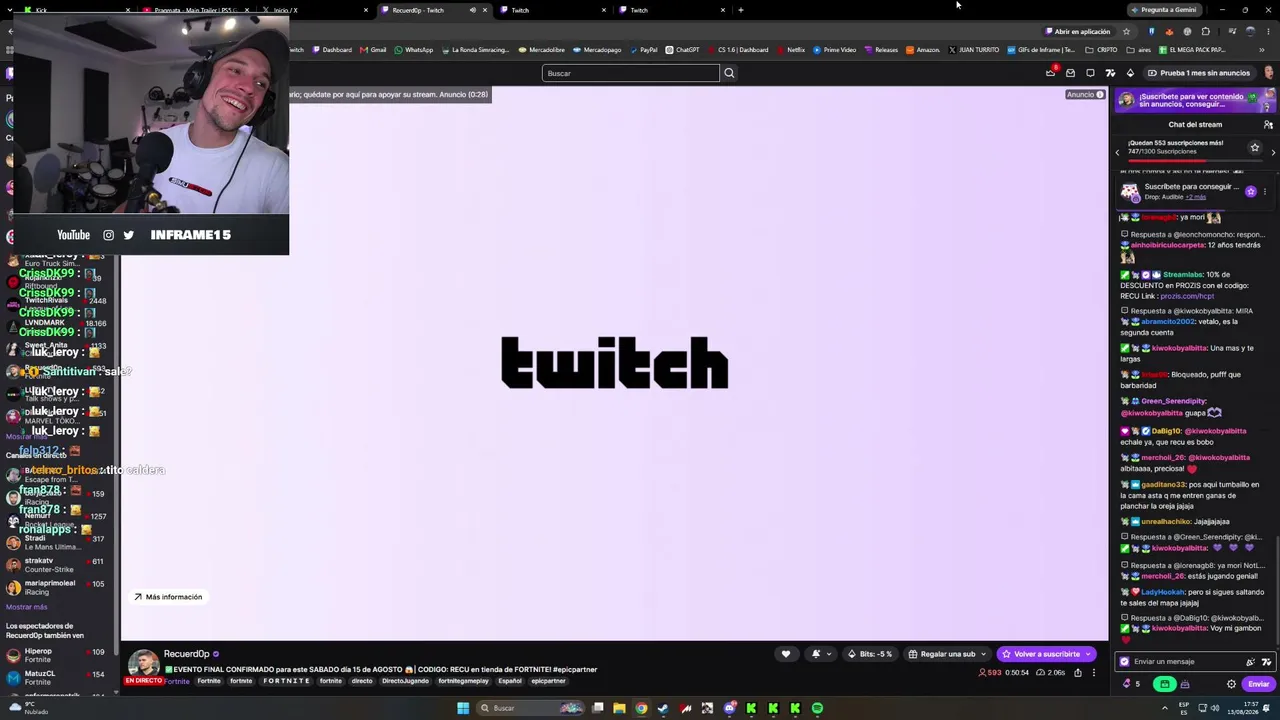The width and height of the screenshot is (1280, 720).
Task: Open the whispers speech bubble icon
Action: pos(1090,73)
